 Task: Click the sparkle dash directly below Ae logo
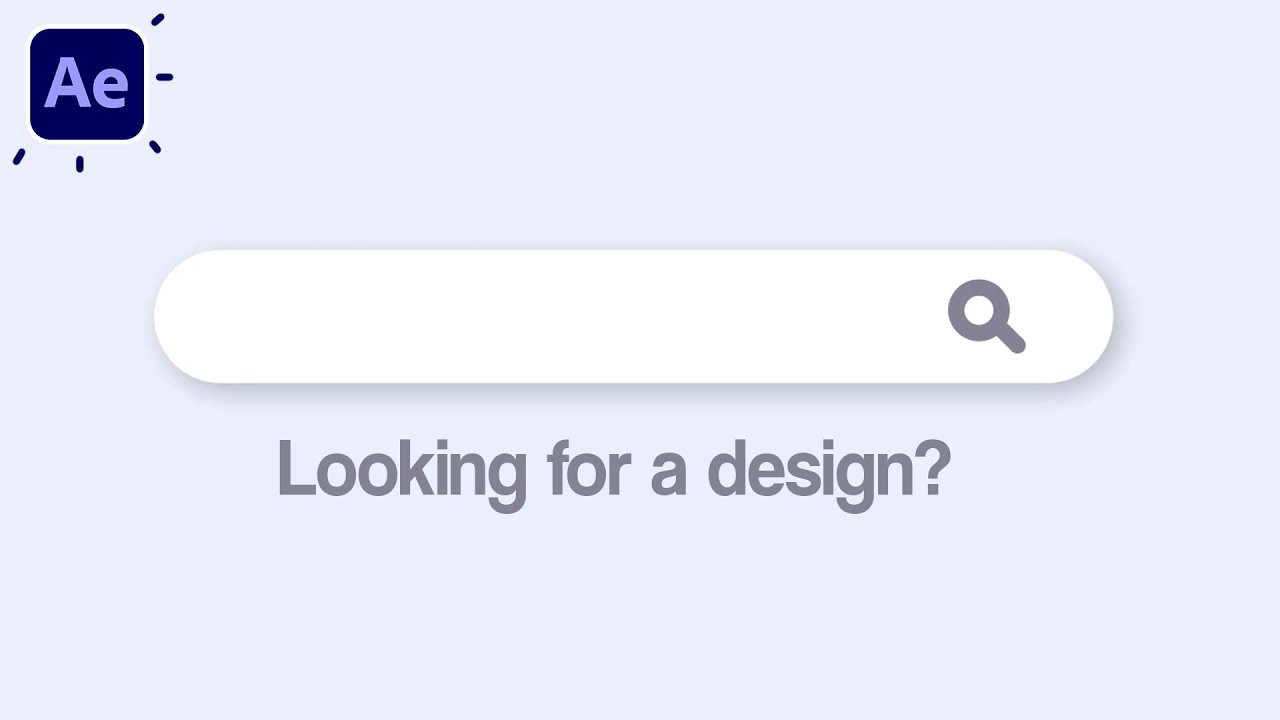(x=80, y=164)
